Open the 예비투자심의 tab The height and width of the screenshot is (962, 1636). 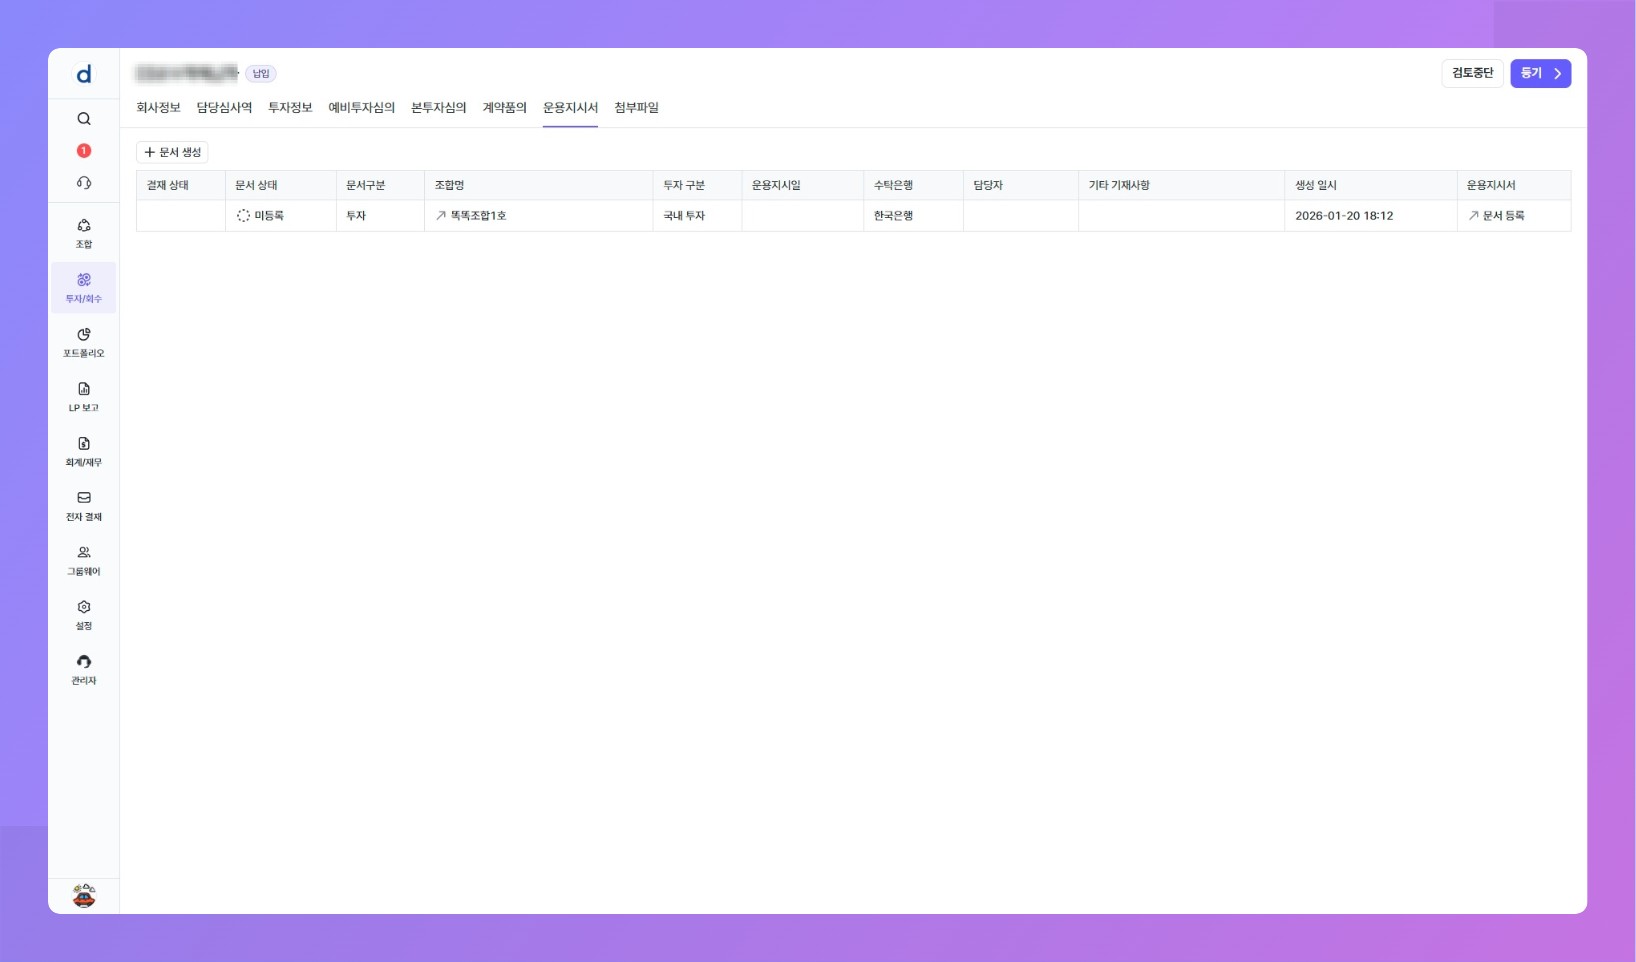[362, 108]
